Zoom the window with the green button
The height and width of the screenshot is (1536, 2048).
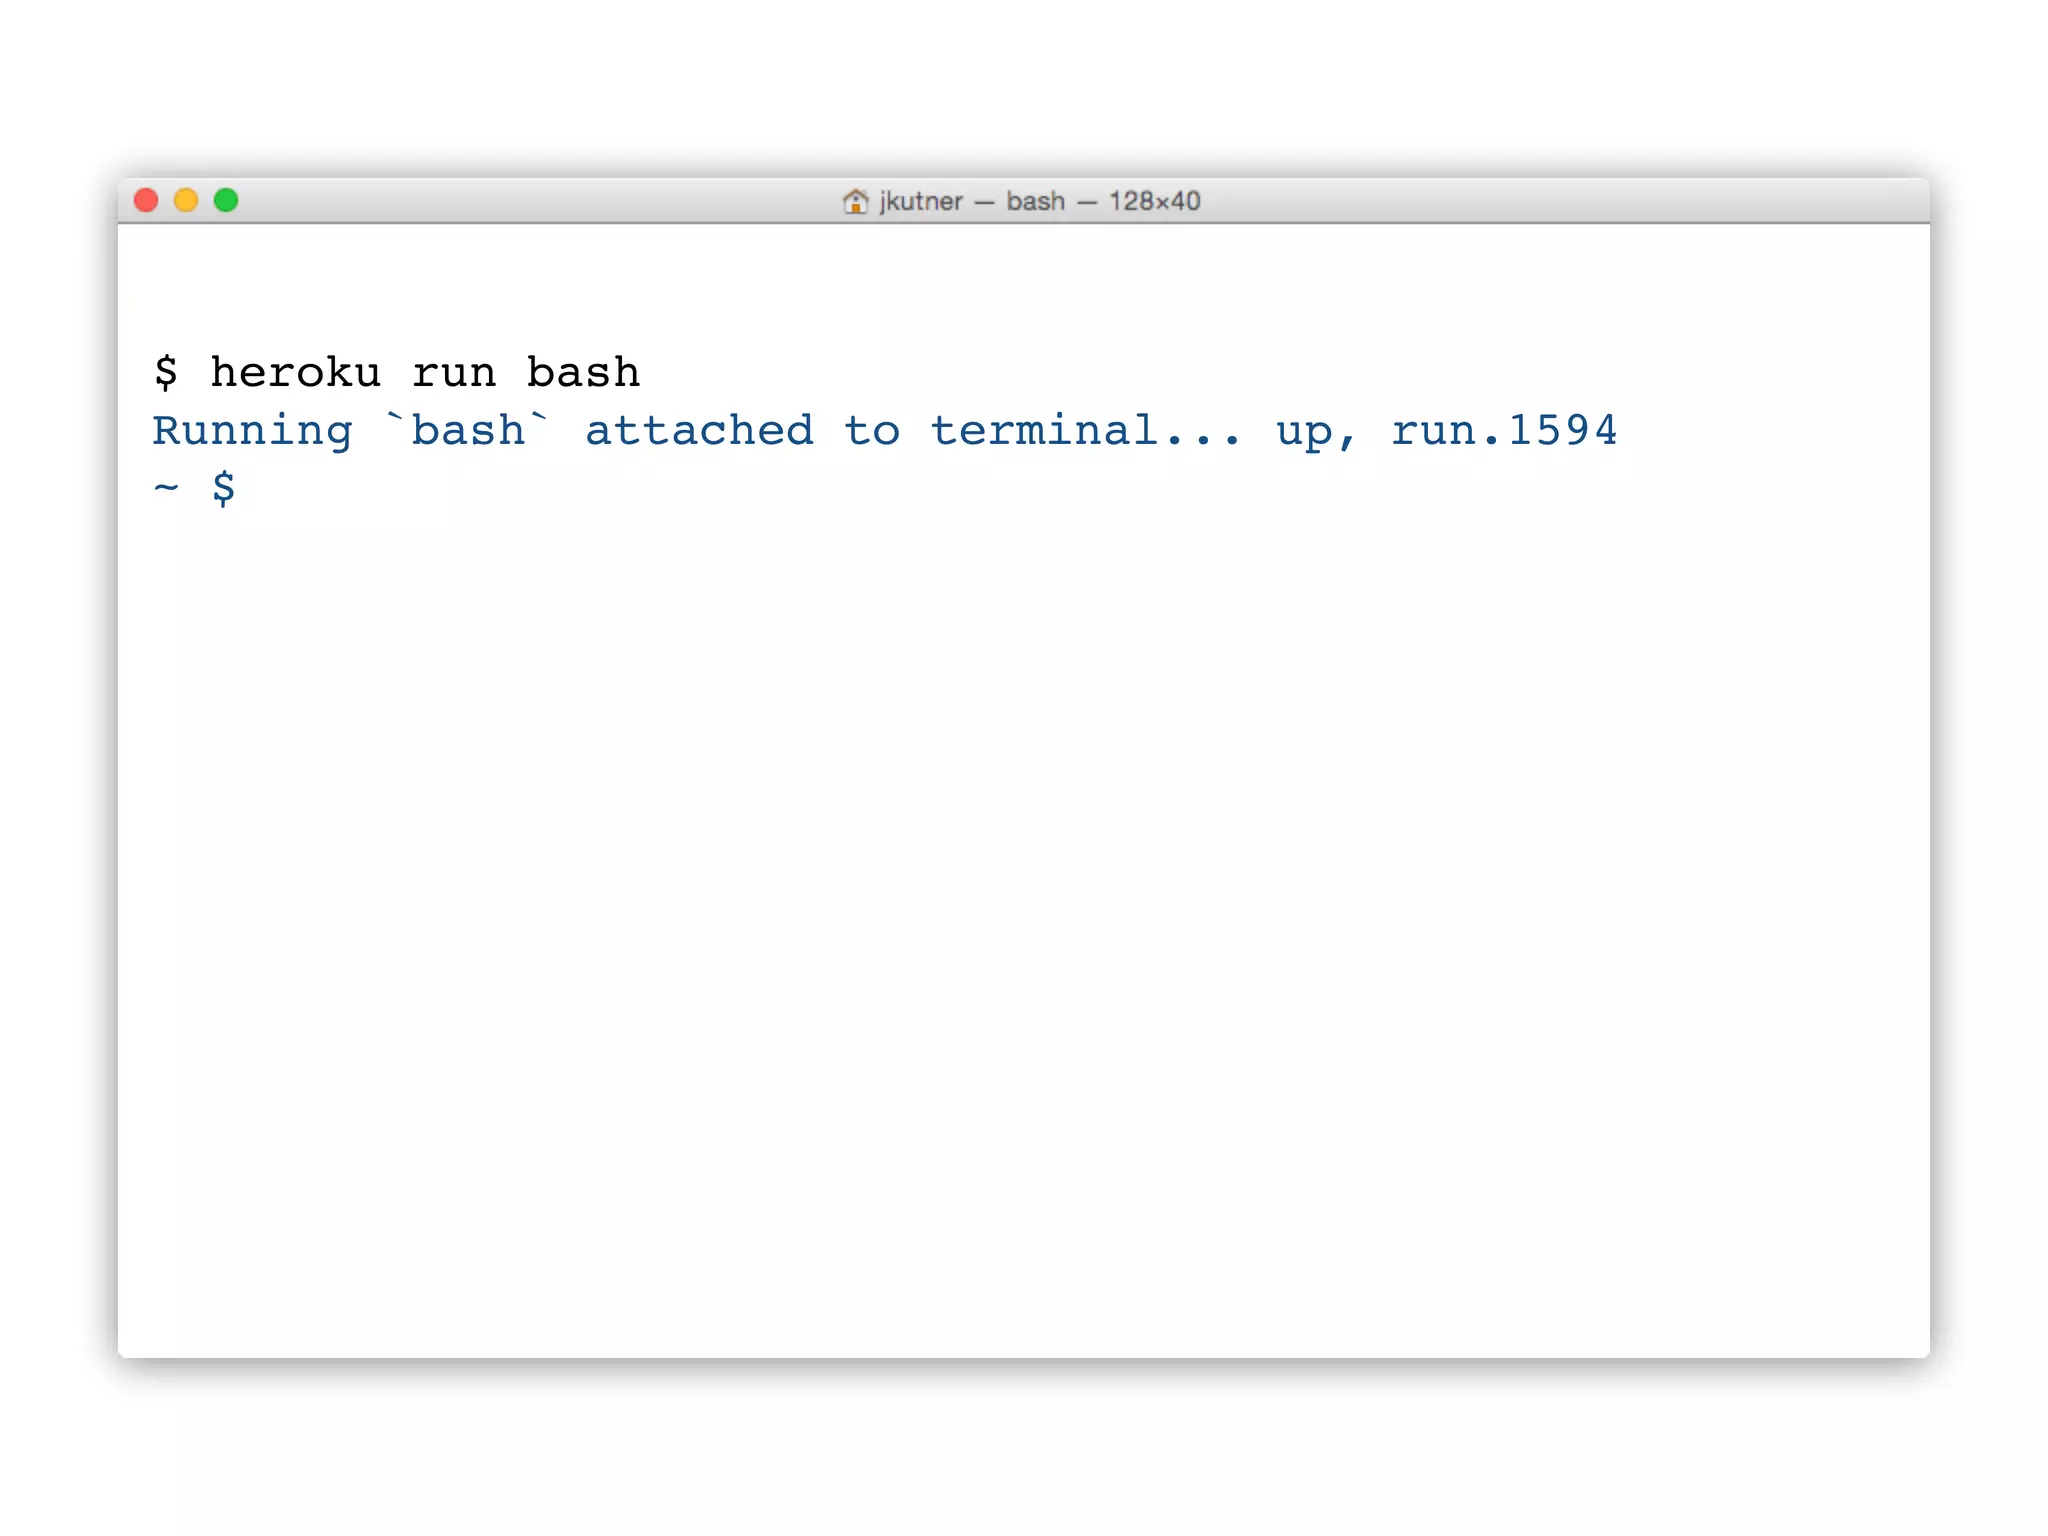pyautogui.click(x=226, y=200)
